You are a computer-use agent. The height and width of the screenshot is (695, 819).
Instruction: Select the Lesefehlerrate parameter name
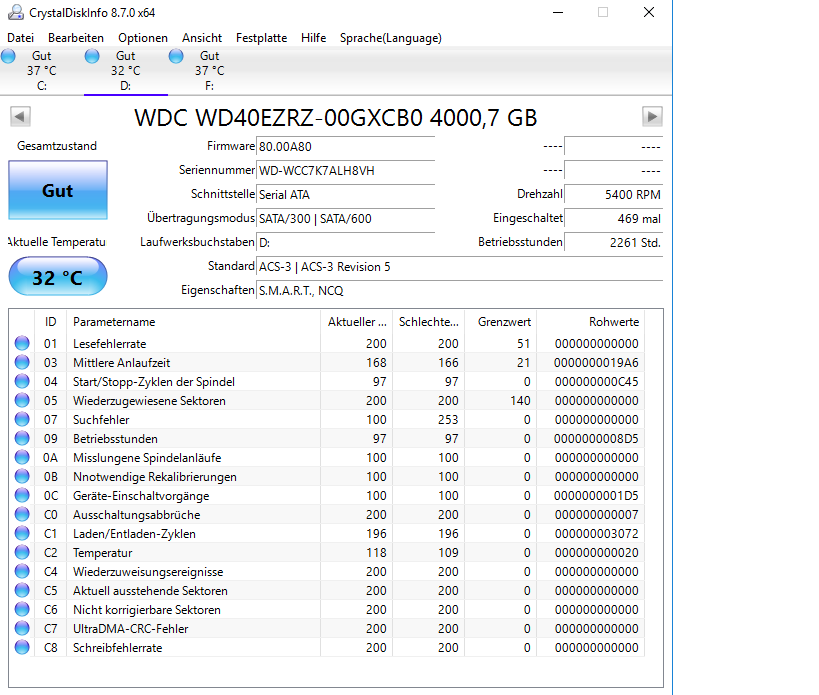[x=110, y=344]
